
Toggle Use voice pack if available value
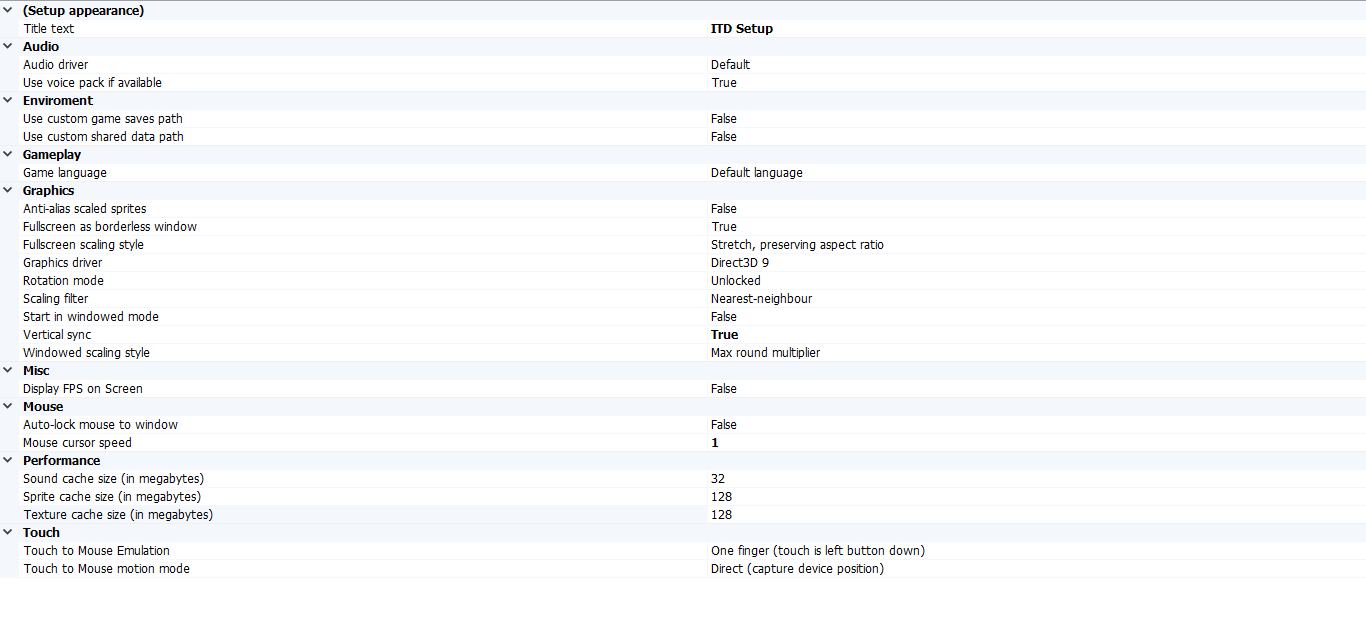click(1035, 83)
